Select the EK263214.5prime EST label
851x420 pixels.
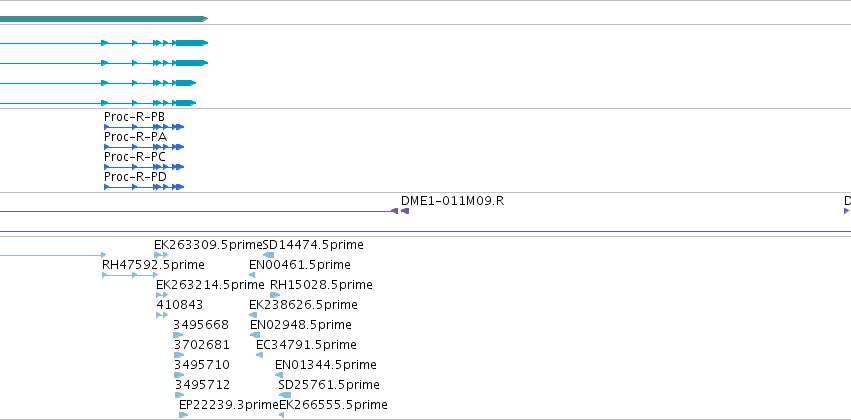pos(210,285)
